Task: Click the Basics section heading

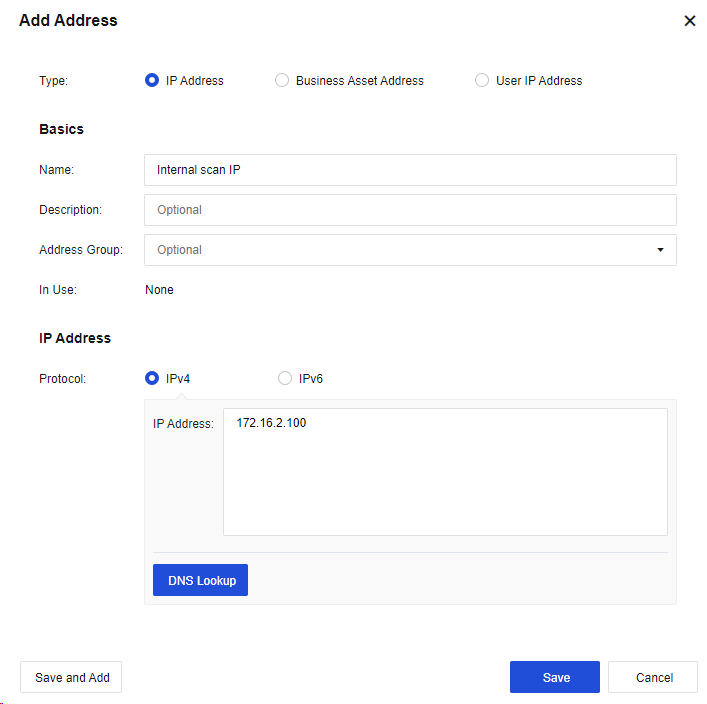Action: point(61,129)
